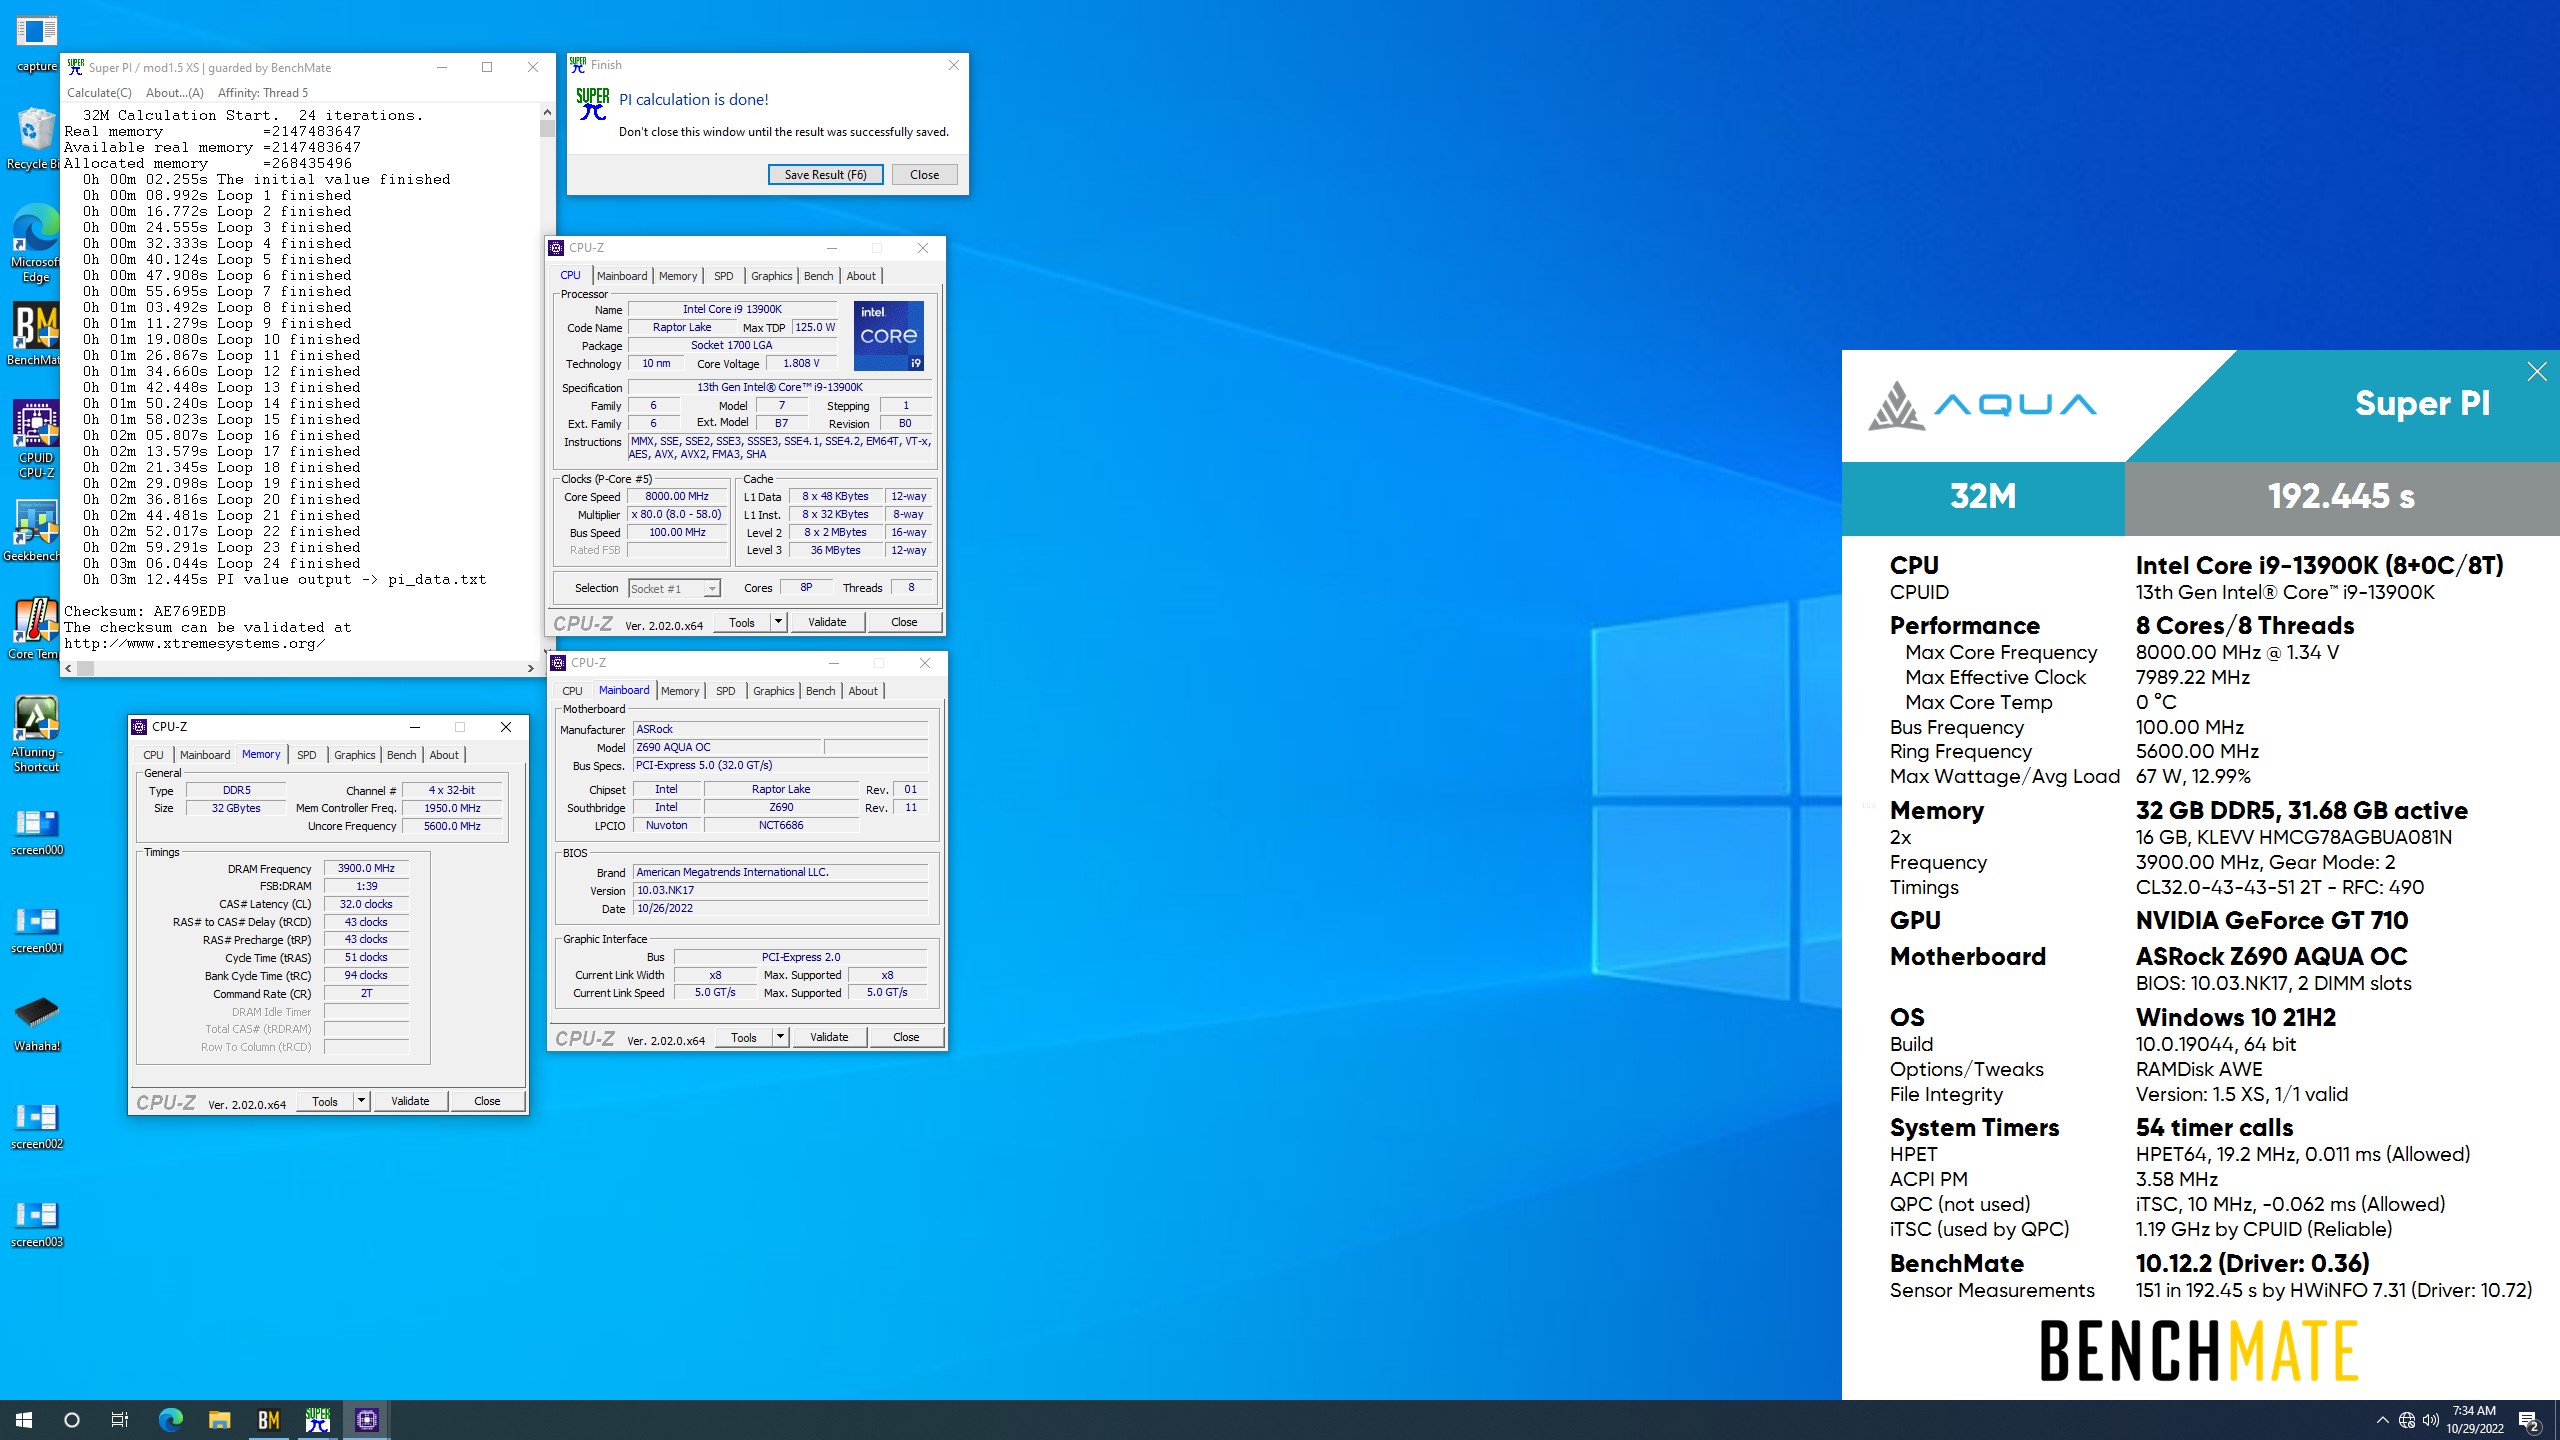
Task: Open Memory tab in CPU-Z Mainboard window
Action: pos(680,691)
